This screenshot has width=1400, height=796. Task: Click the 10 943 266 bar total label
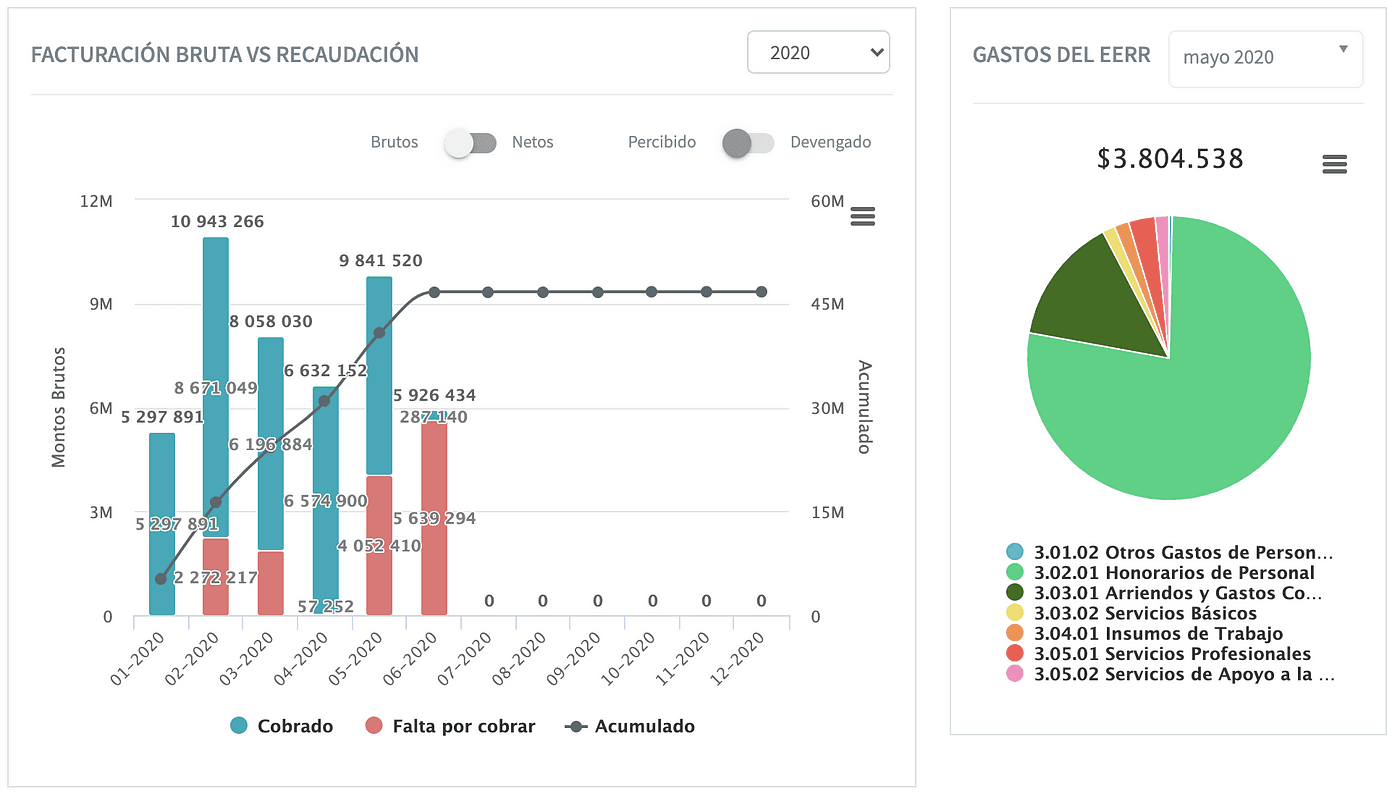coord(217,222)
